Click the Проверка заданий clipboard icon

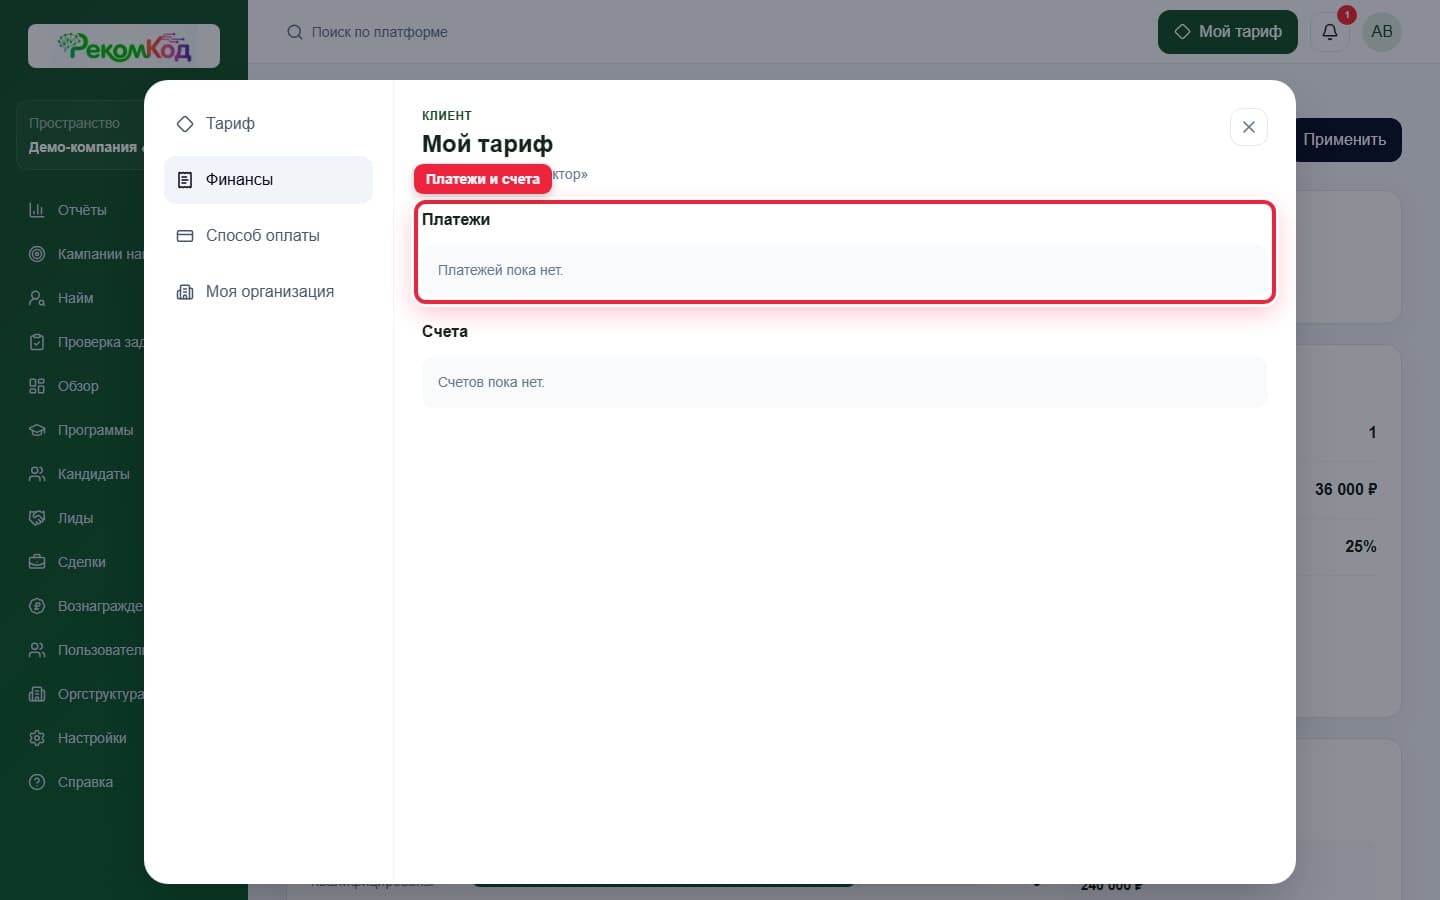tap(37, 342)
